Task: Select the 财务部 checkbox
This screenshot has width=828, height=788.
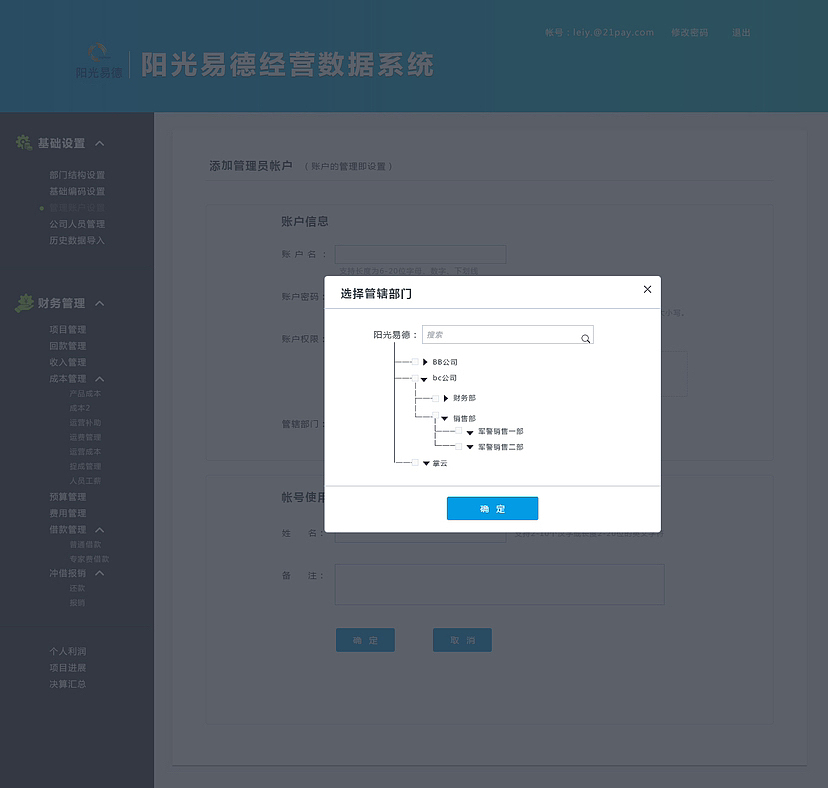Action: [x=436, y=398]
